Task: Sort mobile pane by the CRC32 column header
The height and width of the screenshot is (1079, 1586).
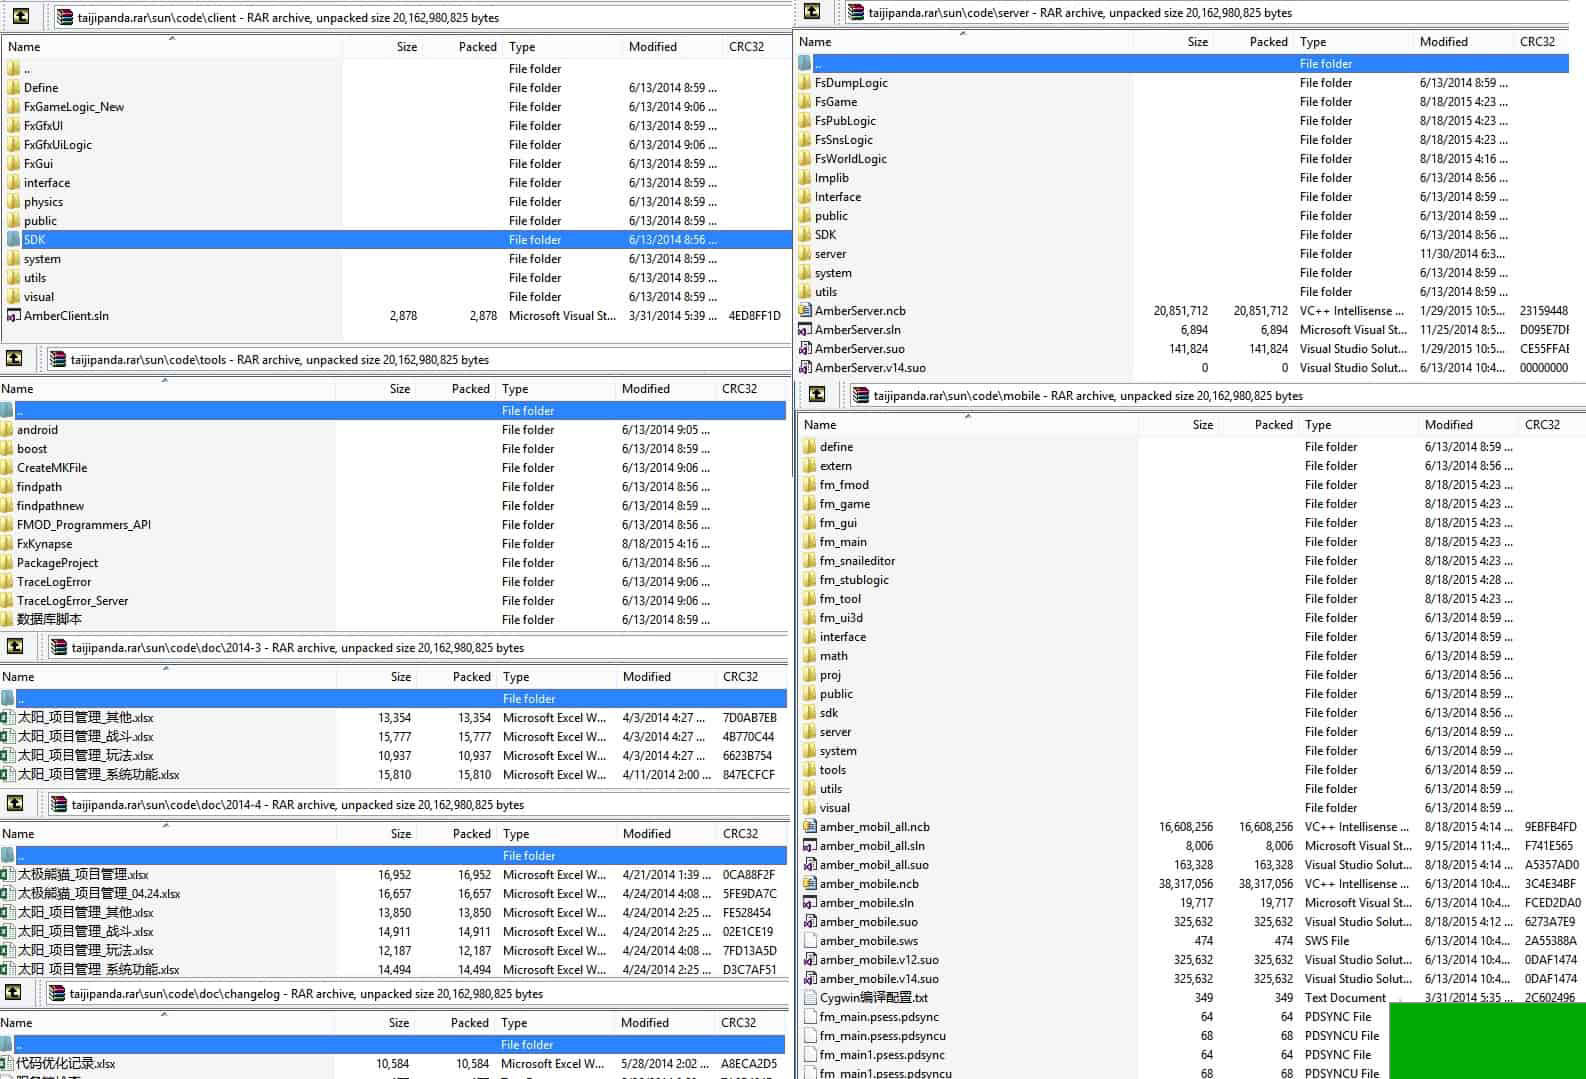Action: (x=1541, y=425)
